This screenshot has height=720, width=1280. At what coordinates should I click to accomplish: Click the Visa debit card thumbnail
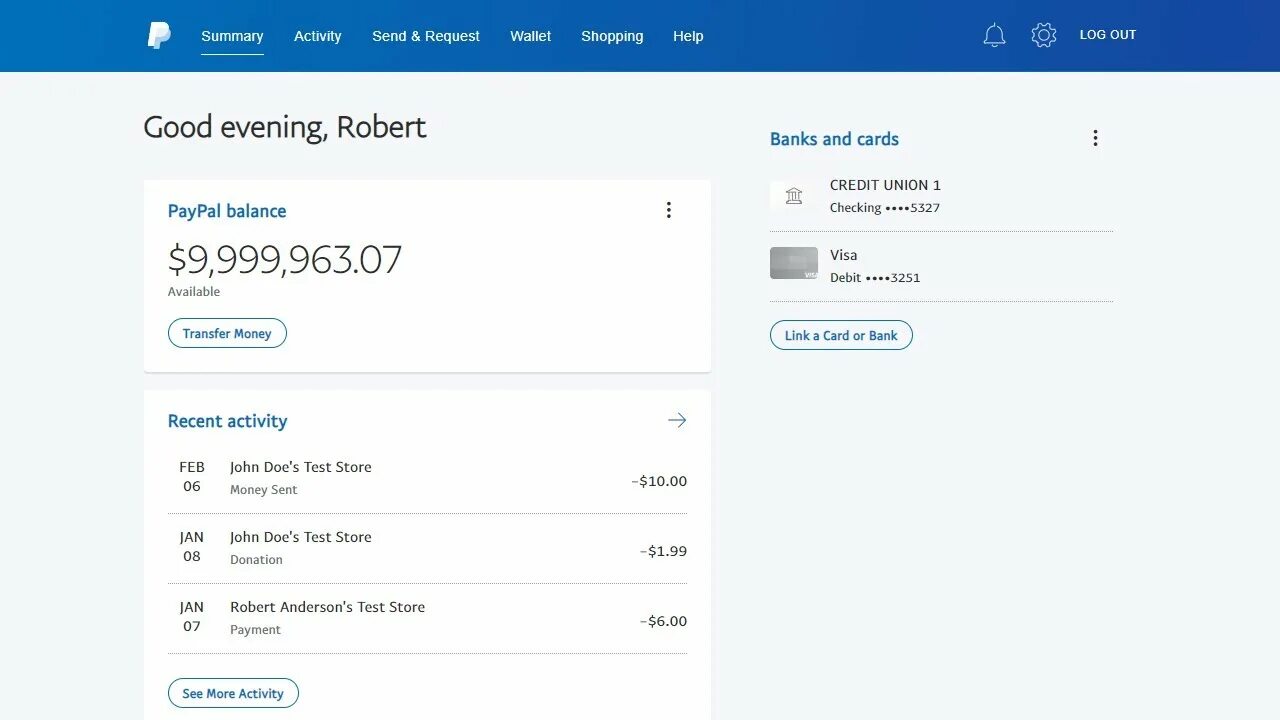793,263
